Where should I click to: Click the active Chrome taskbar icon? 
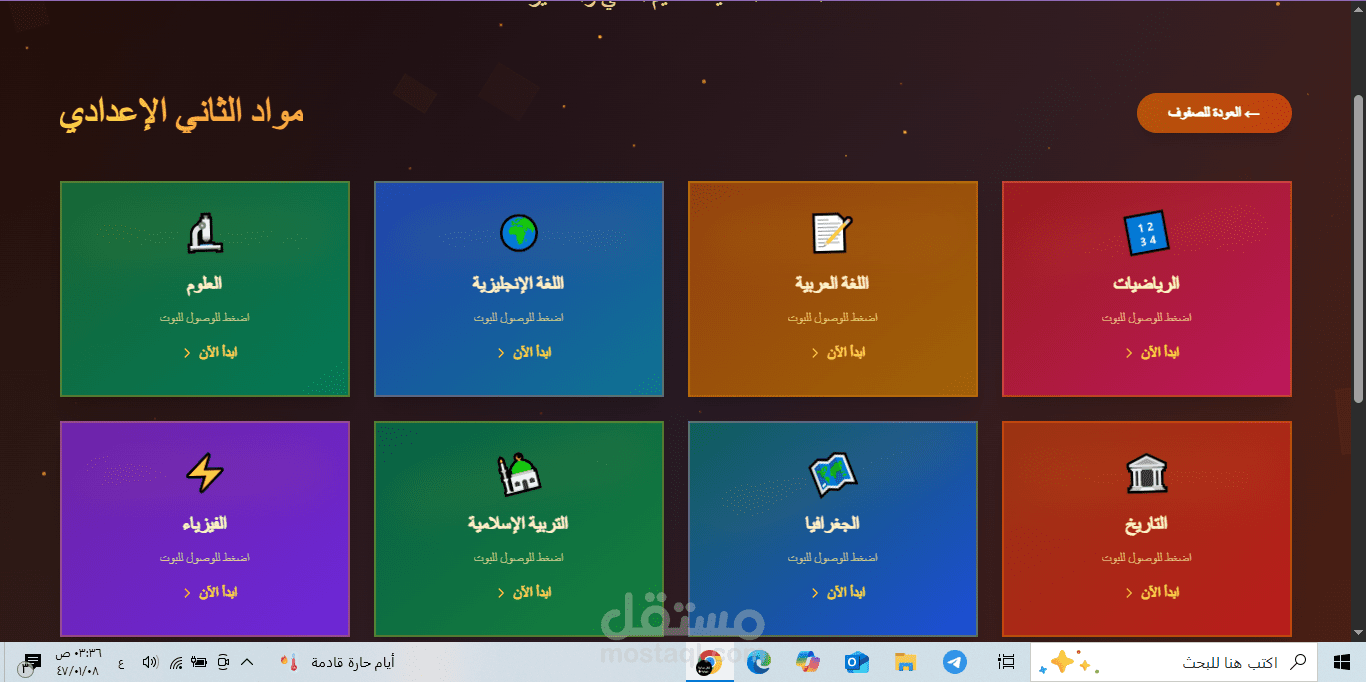710,662
